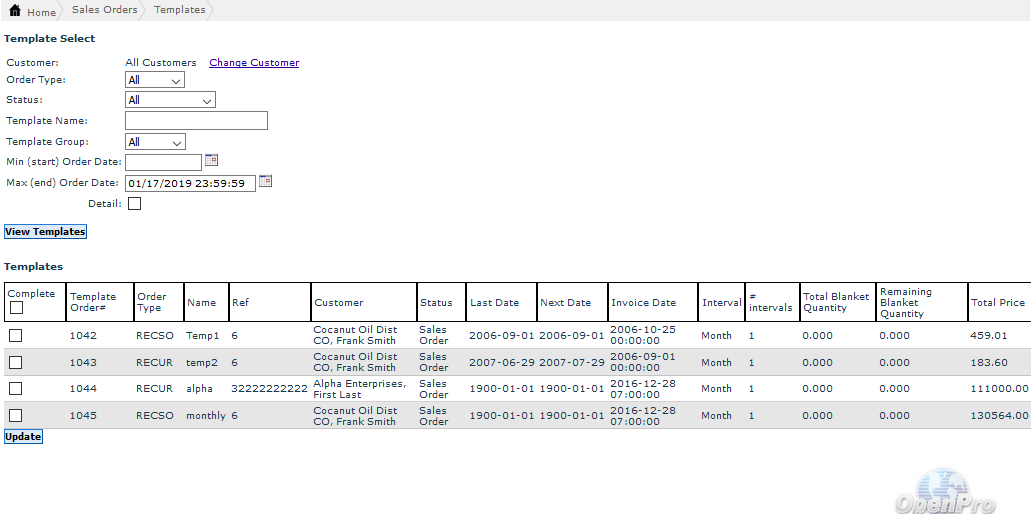Mark template order 1042 as complete

point(16,335)
